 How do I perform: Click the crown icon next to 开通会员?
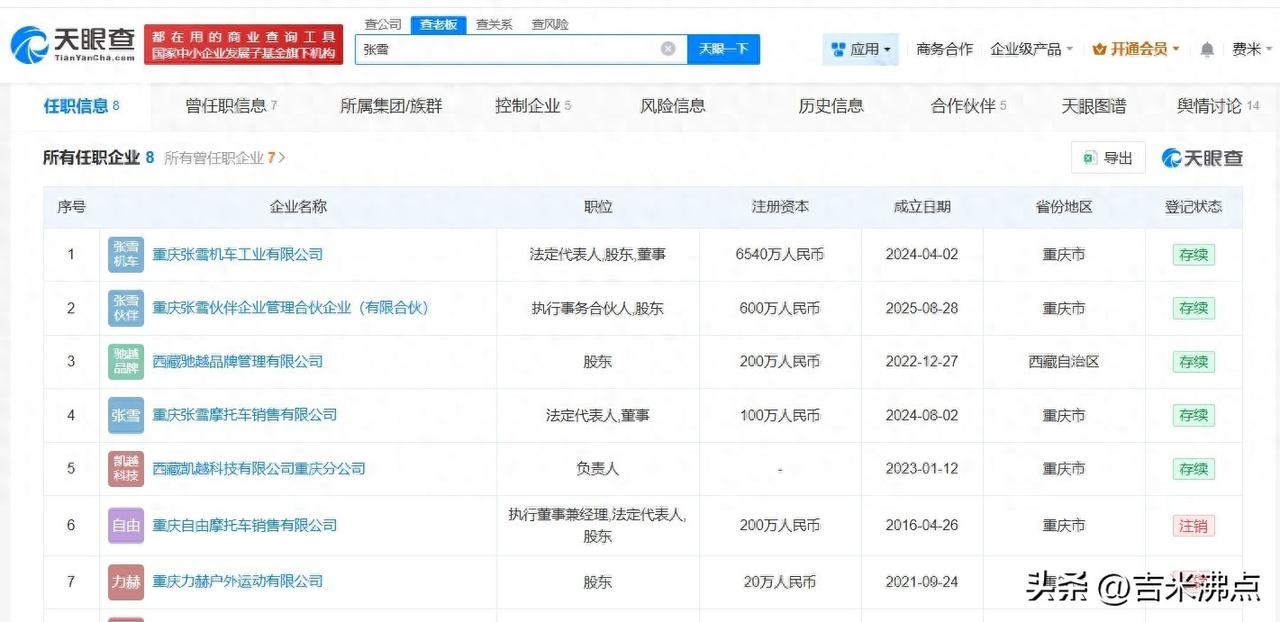(1101, 48)
